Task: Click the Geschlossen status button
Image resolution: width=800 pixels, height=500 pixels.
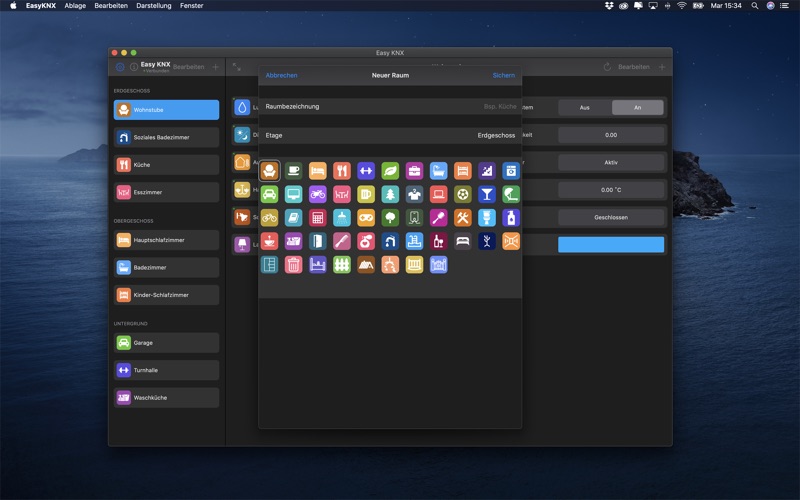Action: tap(611, 217)
